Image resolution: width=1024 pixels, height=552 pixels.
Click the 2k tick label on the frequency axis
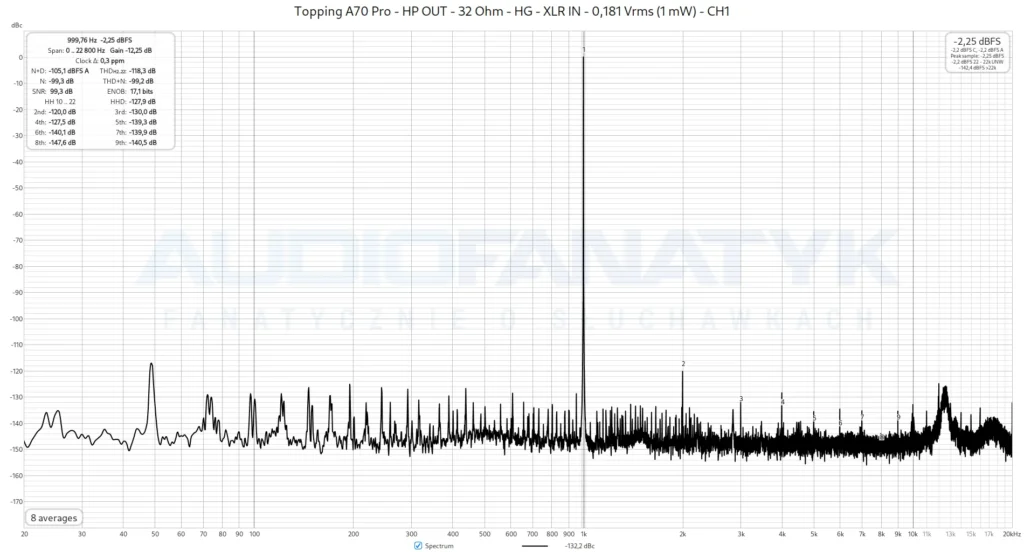(x=682, y=534)
